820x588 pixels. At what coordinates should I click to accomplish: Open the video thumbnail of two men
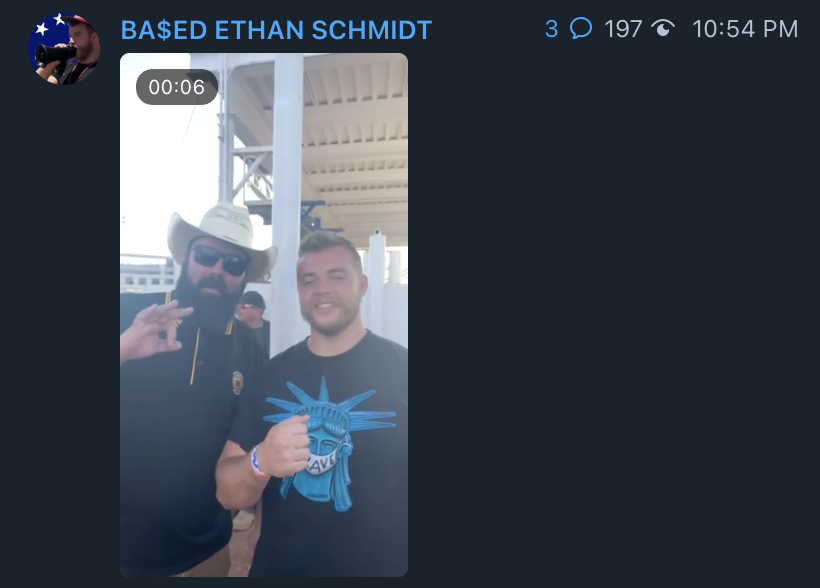pyautogui.click(x=264, y=315)
